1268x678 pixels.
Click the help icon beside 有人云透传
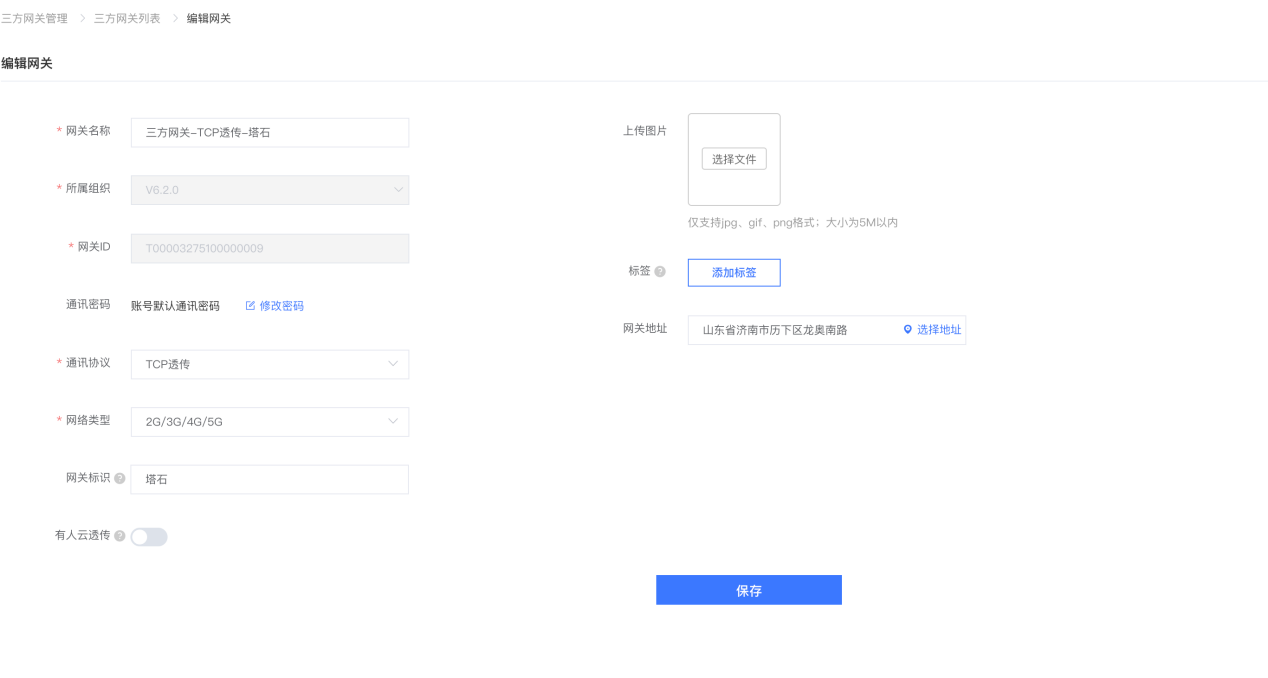point(120,536)
